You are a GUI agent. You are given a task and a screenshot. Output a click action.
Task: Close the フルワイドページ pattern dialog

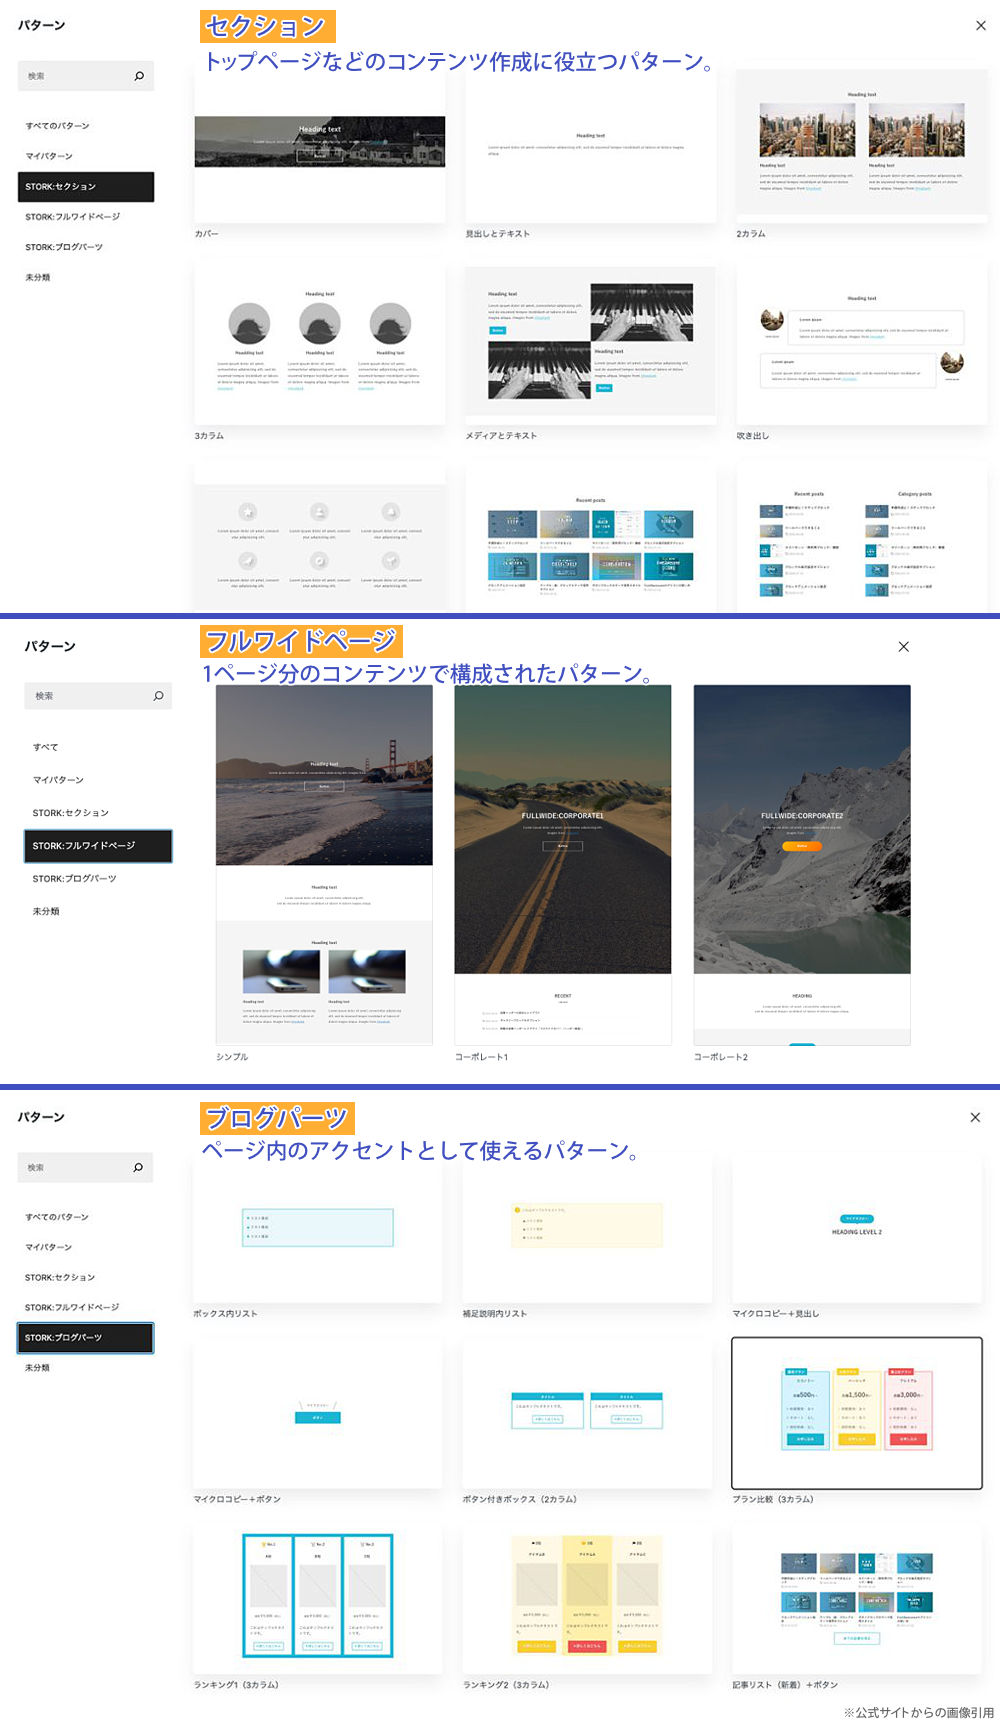[x=903, y=647]
